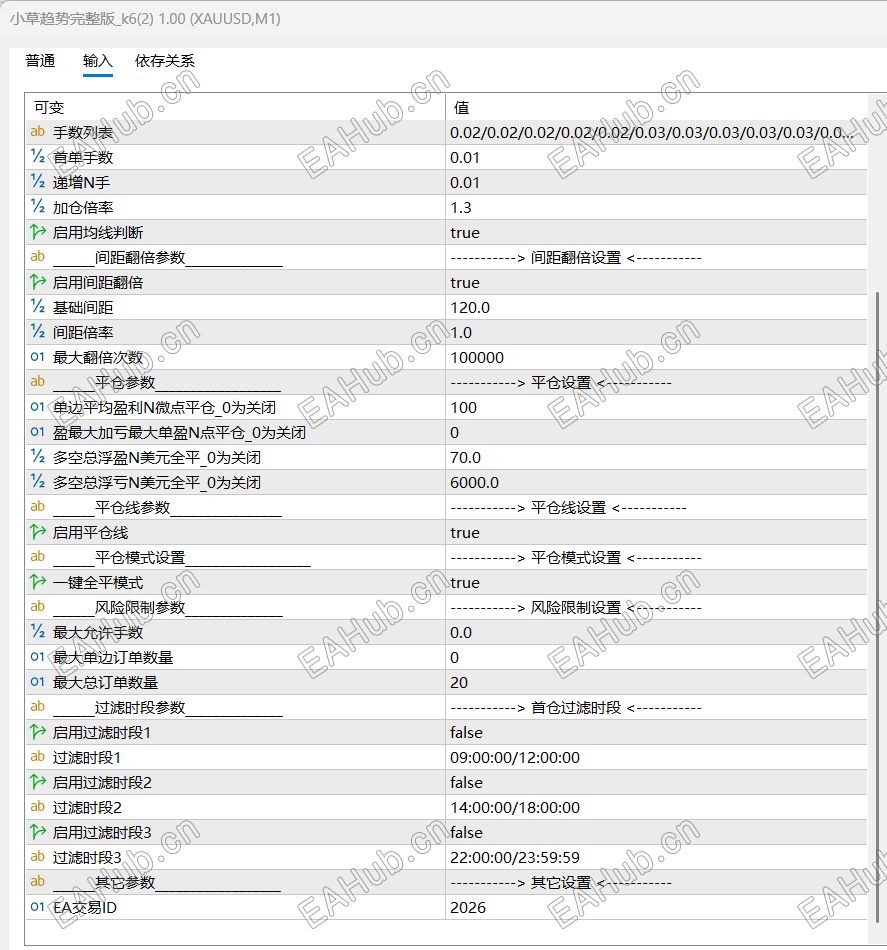The image size is (887, 950).
Task: Click the fraction icon beside 多空总浮亏N美元全平
Action: tap(38, 482)
